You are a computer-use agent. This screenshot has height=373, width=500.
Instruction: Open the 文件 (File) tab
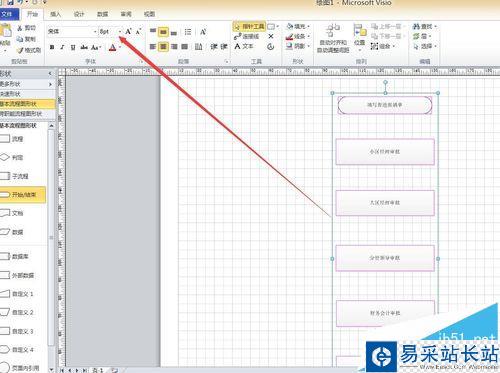tap(7, 14)
